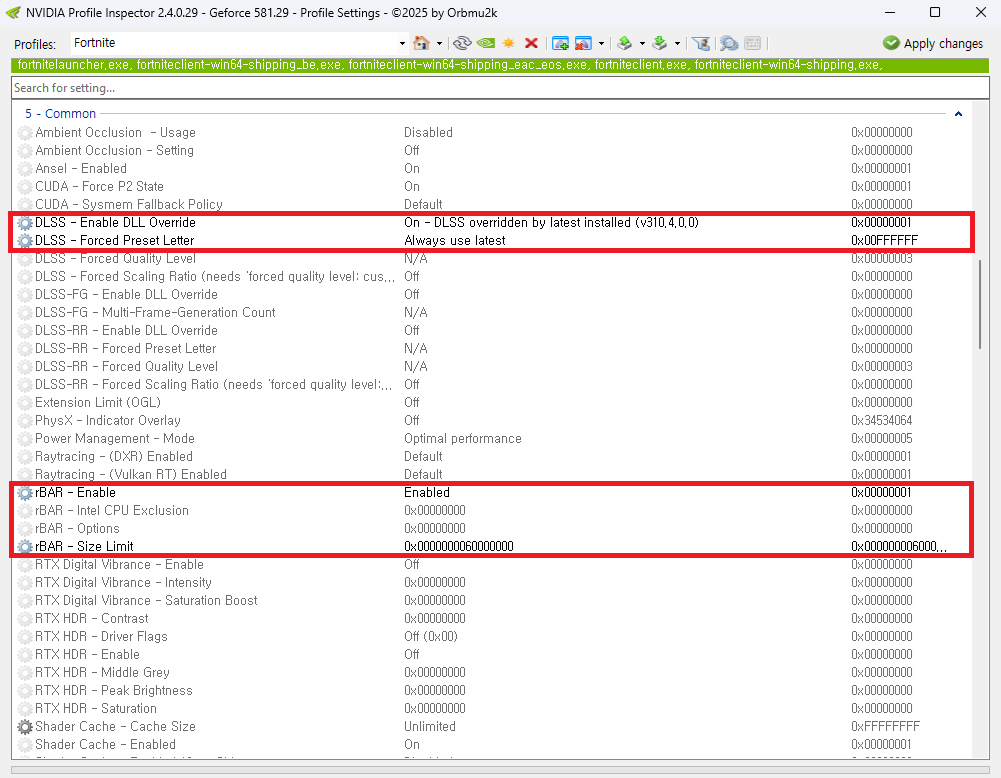Click the 'Optimal performance' power mode value
The image size is (1001, 778).
click(463, 439)
